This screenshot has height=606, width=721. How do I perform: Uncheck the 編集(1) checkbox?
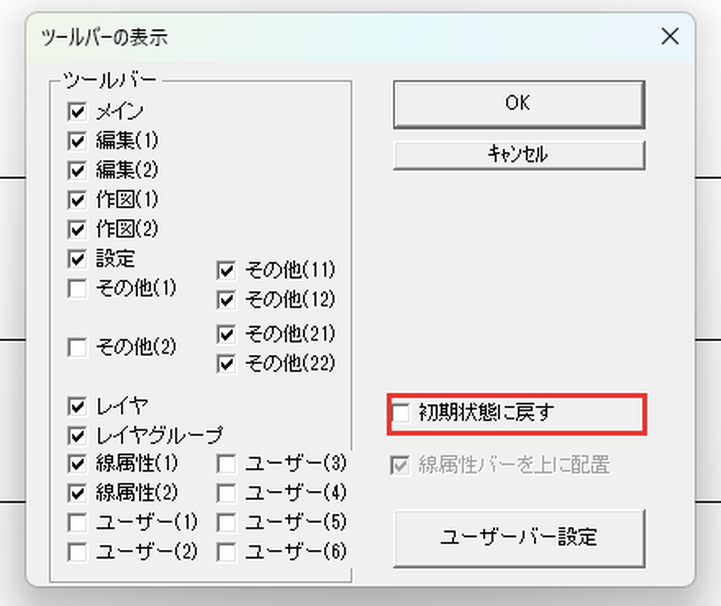tap(77, 141)
